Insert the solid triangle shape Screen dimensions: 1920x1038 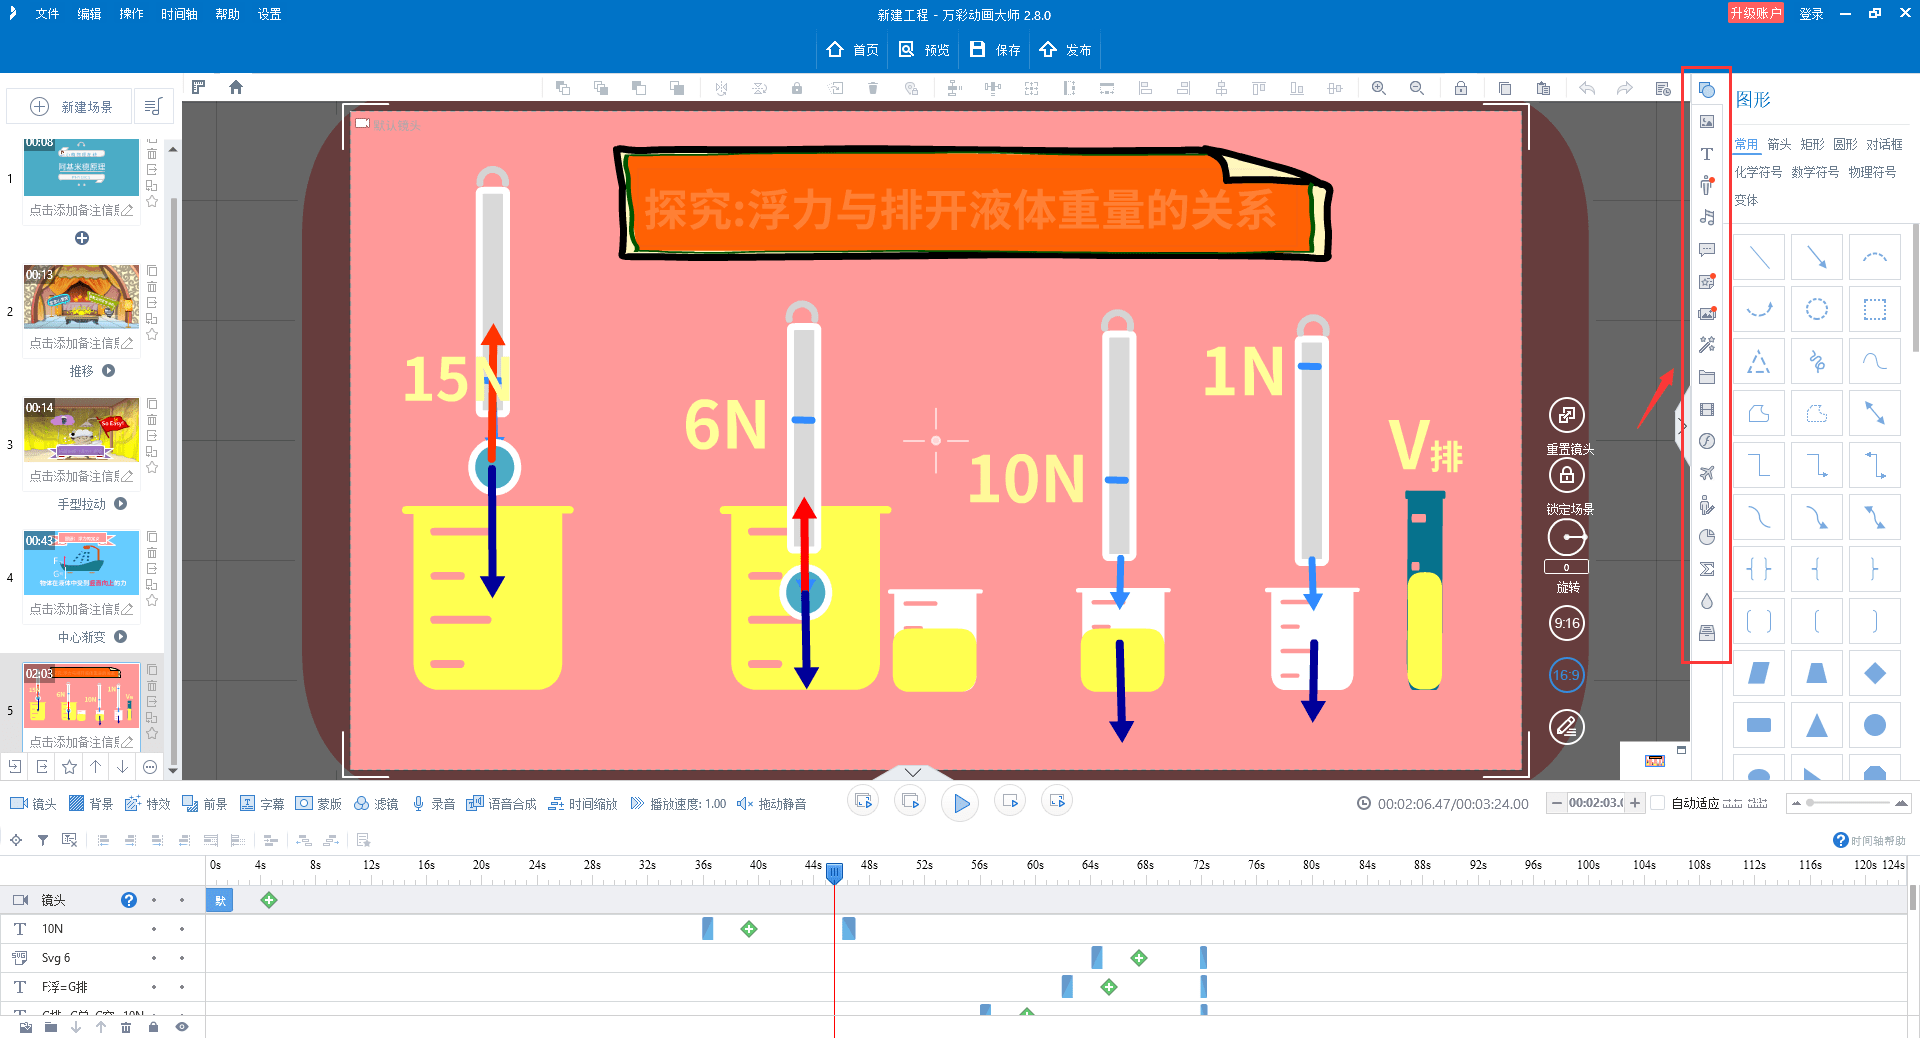[1817, 725]
